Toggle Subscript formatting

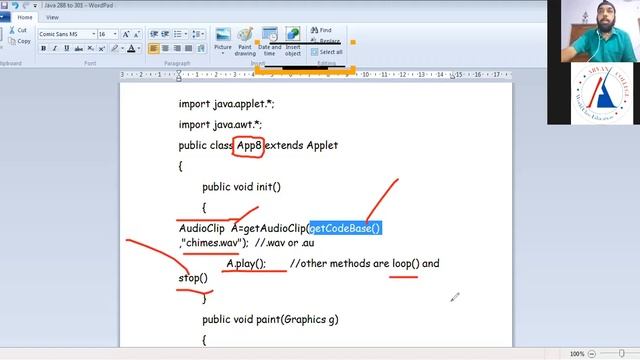pyautogui.click(x=90, y=49)
